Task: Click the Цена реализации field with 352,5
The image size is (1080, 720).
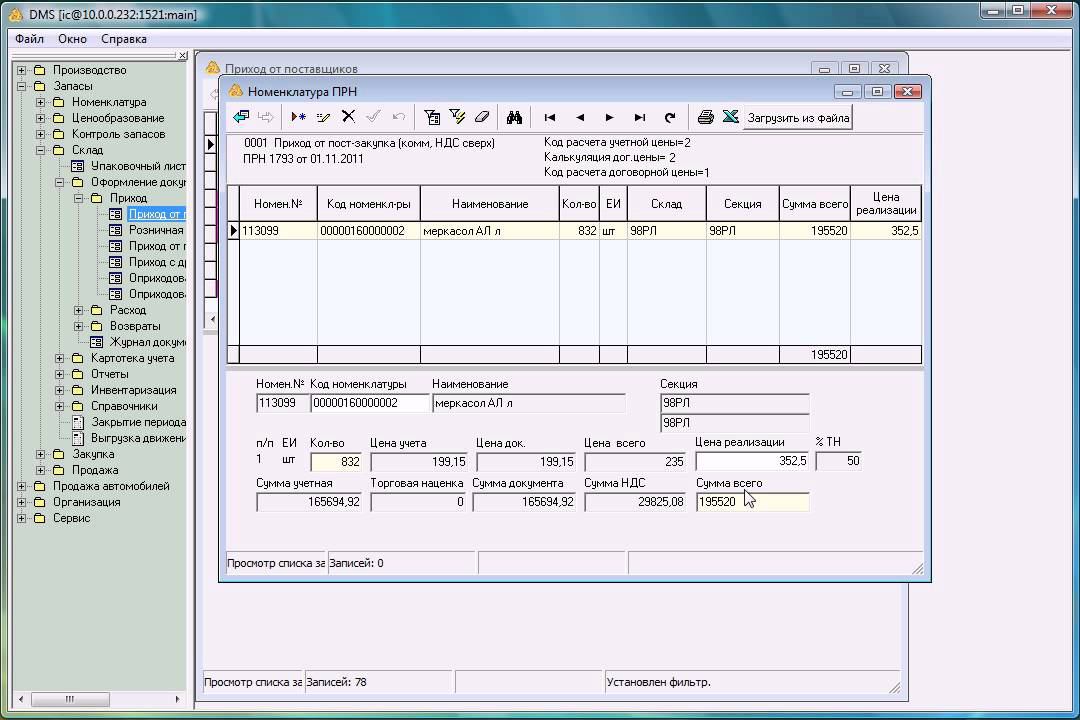Action: (x=752, y=461)
